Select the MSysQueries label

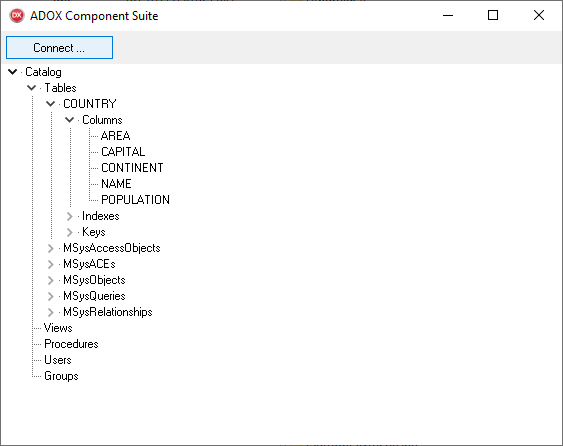click(94, 296)
